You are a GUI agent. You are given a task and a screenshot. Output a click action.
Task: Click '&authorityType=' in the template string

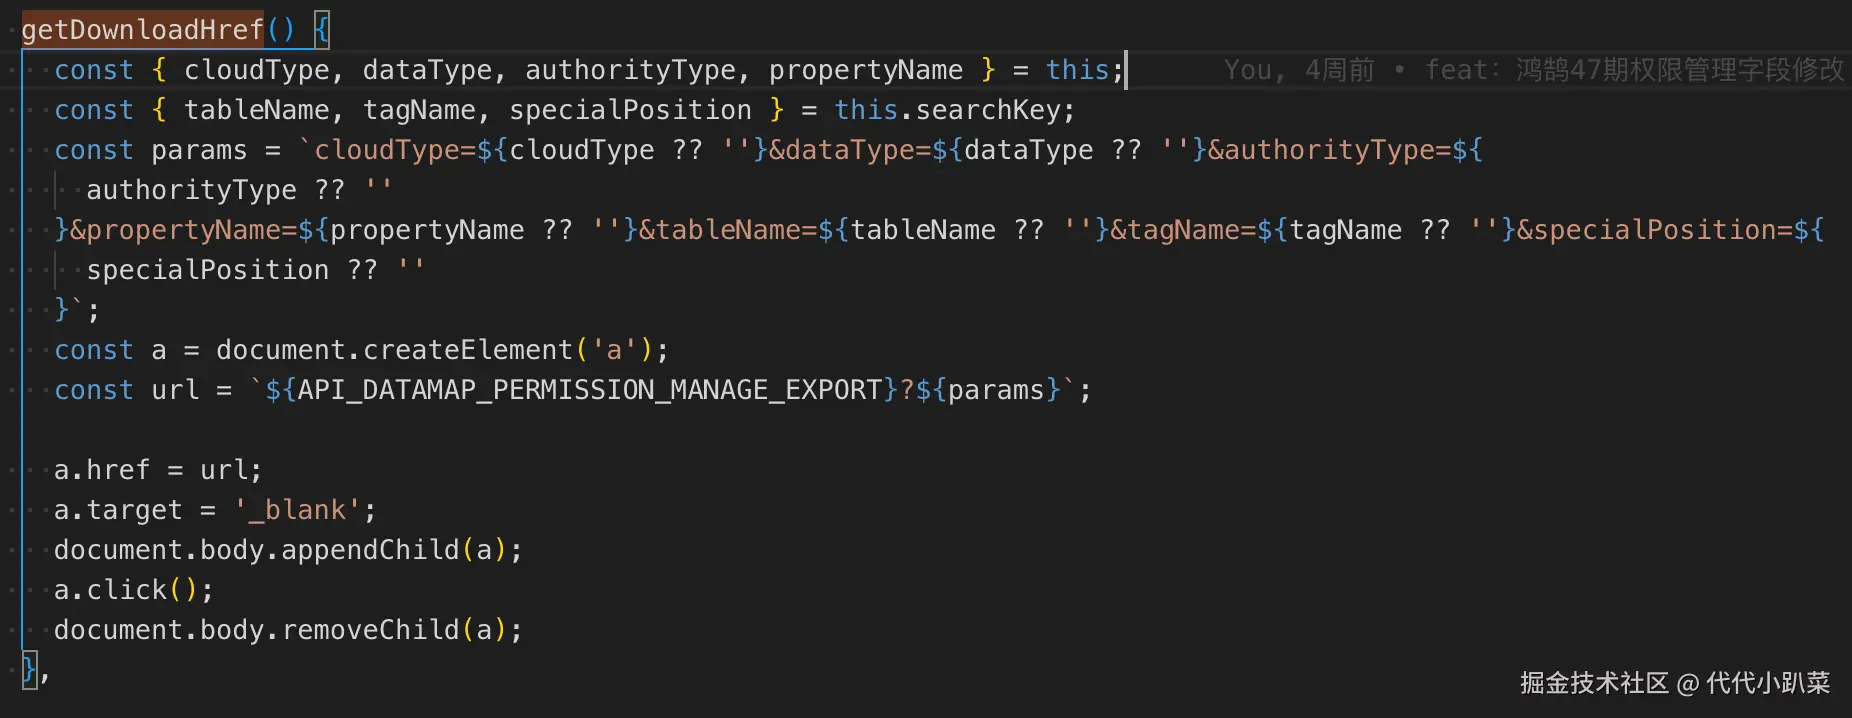click(1329, 150)
